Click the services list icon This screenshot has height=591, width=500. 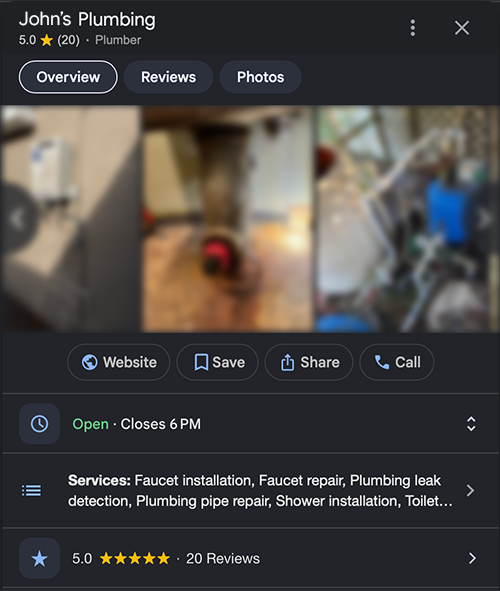click(x=32, y=491)
